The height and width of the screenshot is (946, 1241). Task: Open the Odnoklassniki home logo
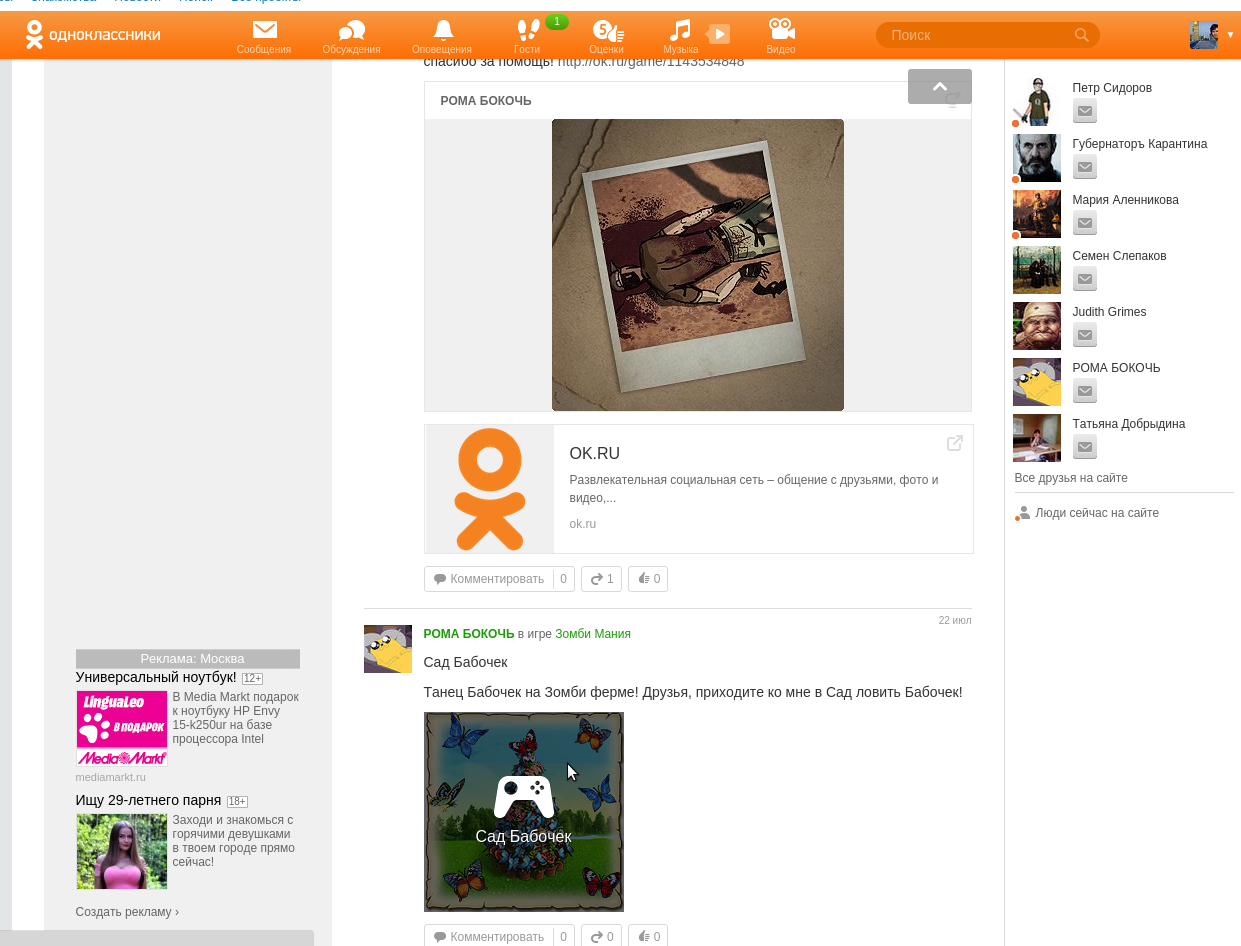tap(93, 35)
